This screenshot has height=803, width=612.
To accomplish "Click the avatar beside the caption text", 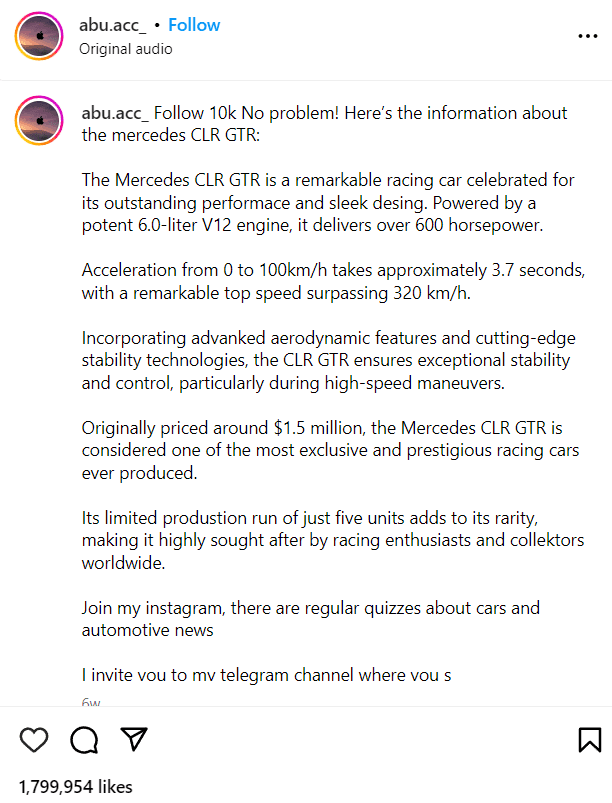I will tap(39, 122).
